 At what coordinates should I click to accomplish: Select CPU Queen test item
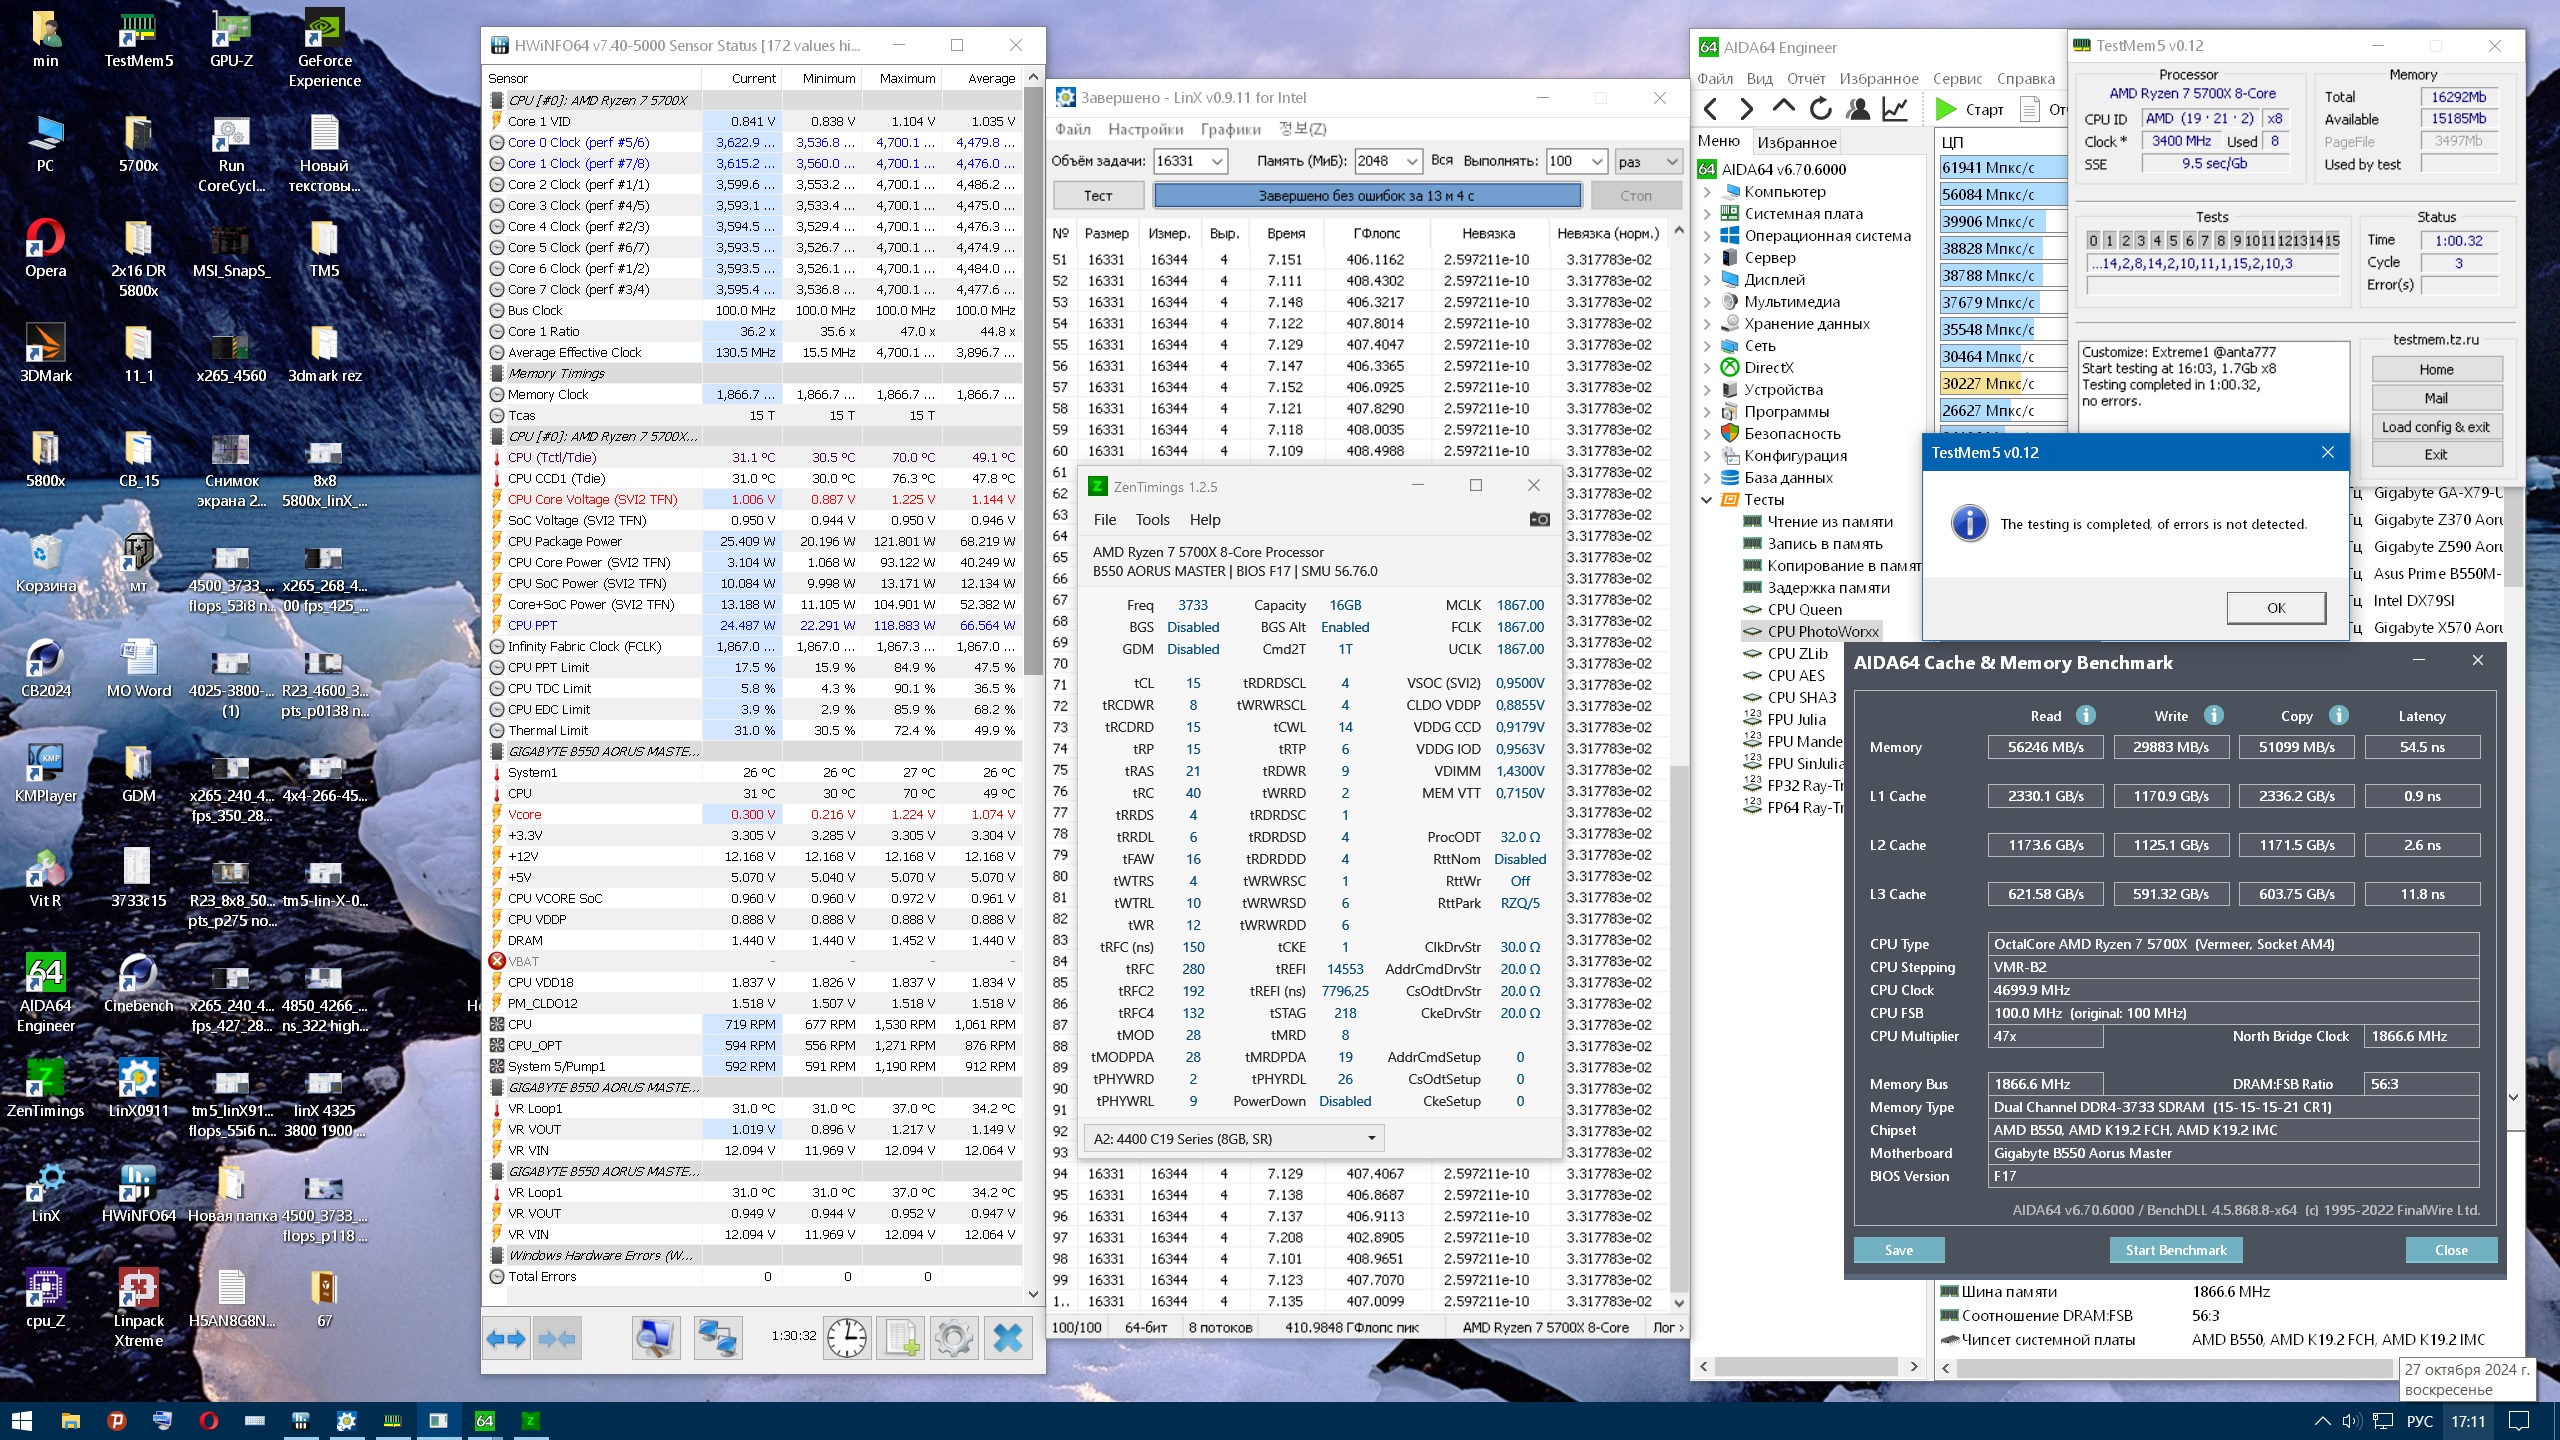[1804, 609]
